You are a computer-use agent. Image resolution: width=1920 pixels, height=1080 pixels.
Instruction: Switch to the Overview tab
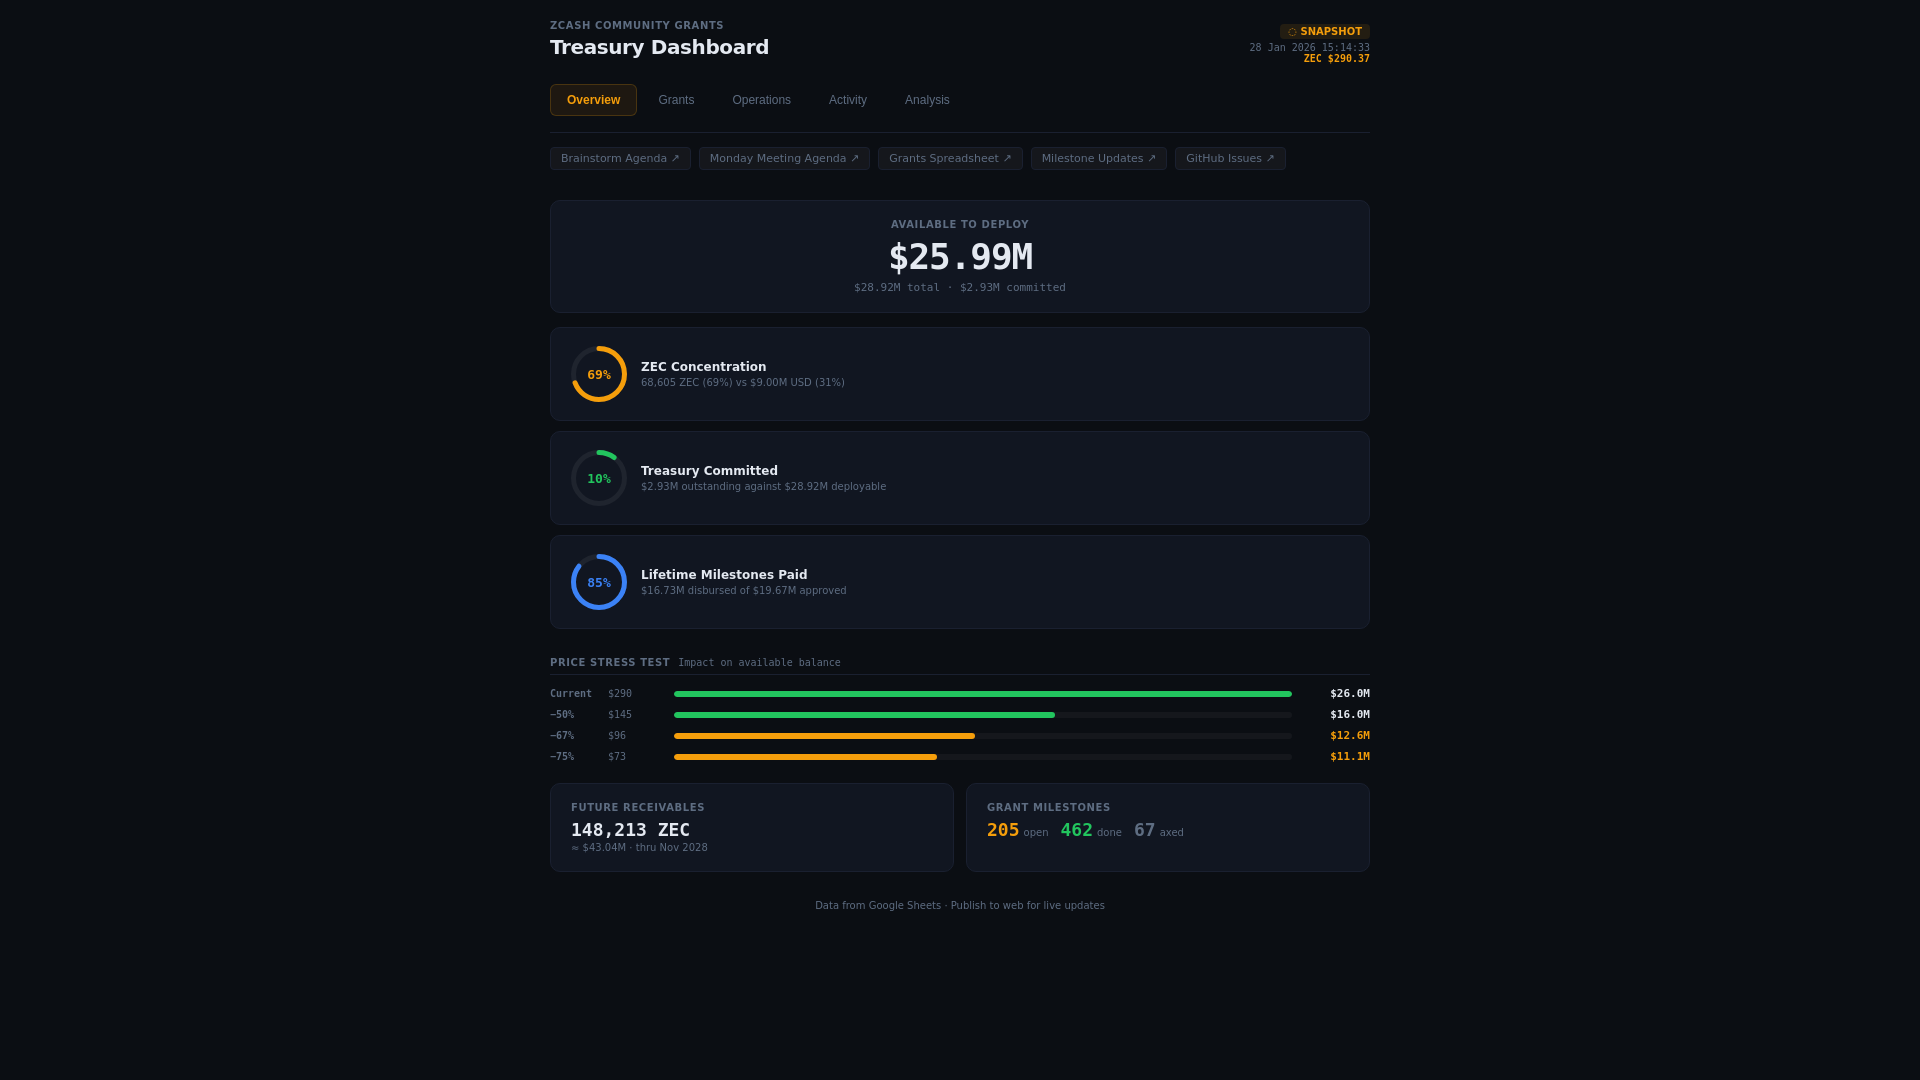593,100
